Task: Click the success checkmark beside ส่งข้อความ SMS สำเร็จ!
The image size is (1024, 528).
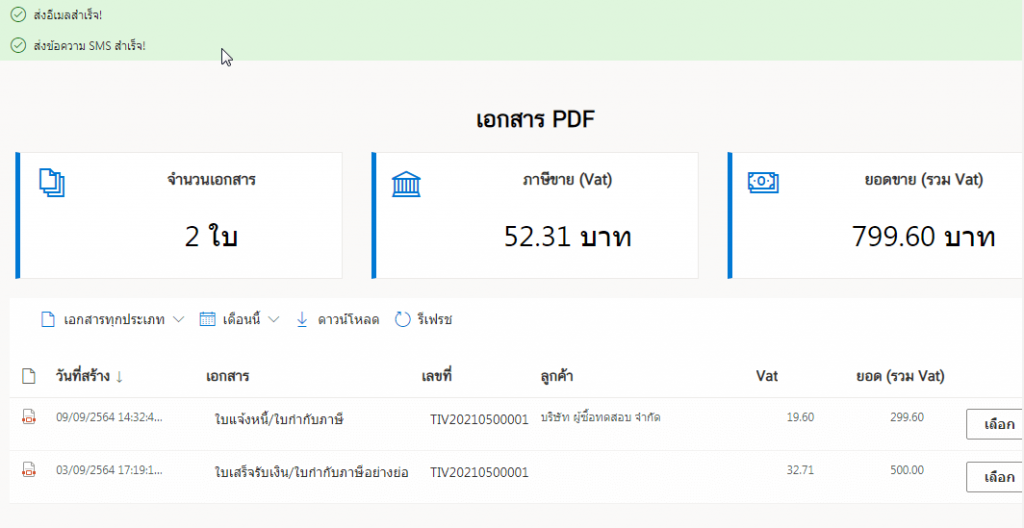Action: (x=18, y=45)
